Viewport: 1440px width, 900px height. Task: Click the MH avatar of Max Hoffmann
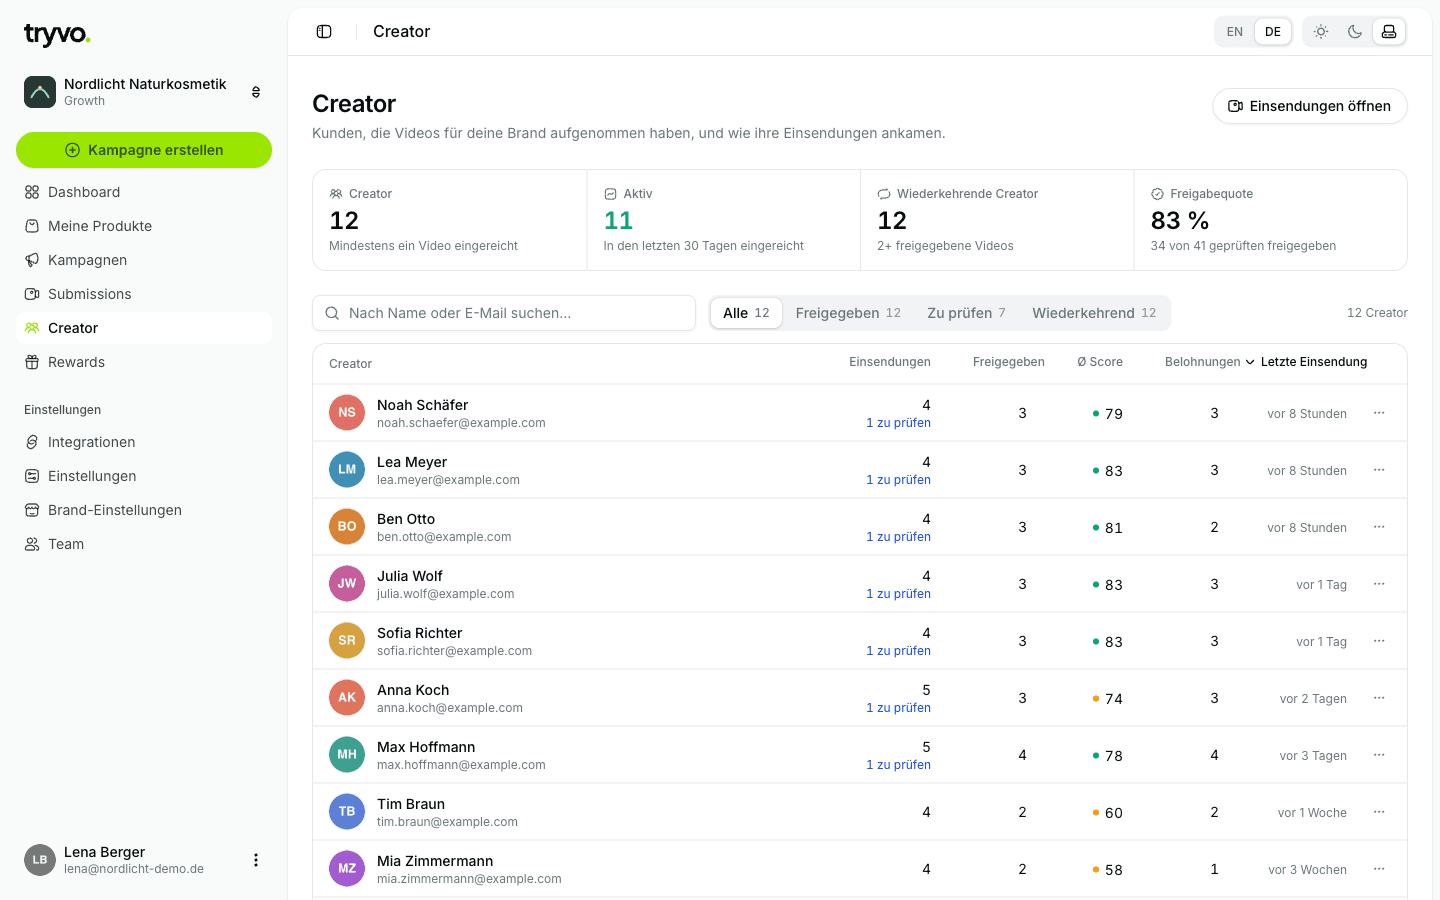[x=347, y=755]
